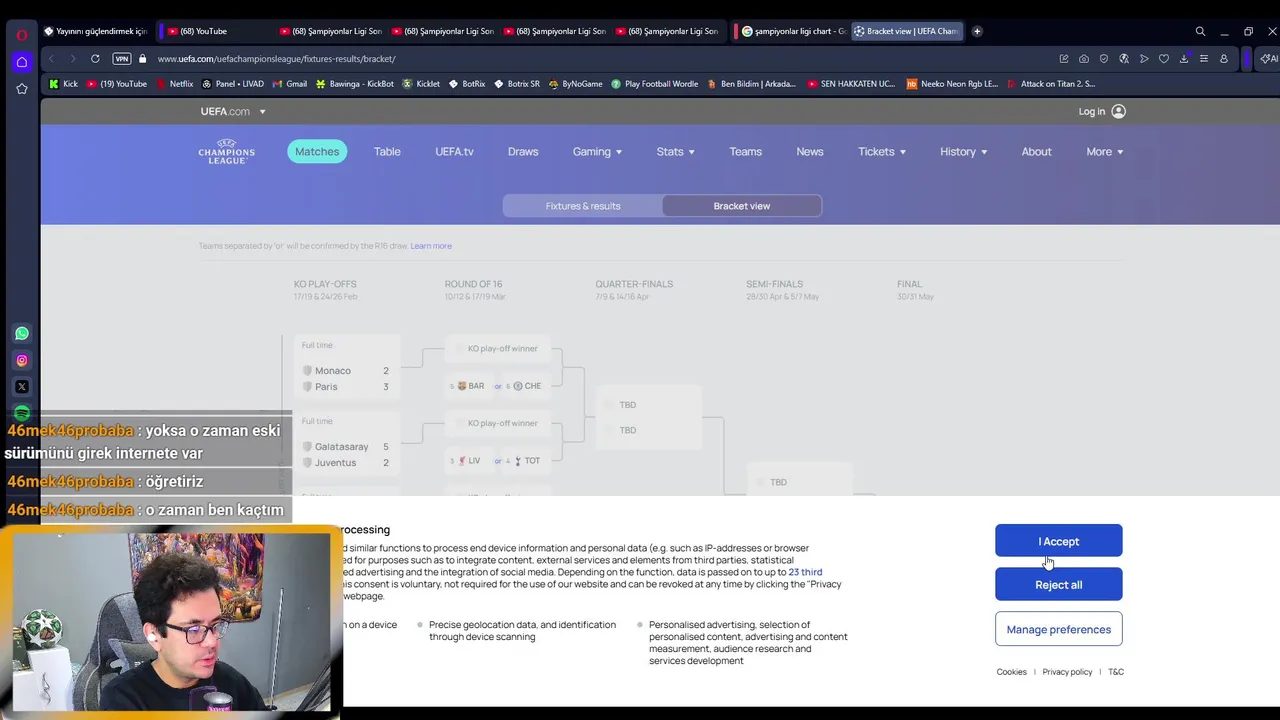Expand the Tickets dropdown
The width and height of the screenshot is (1280, 720).
[x=882, y=151]
